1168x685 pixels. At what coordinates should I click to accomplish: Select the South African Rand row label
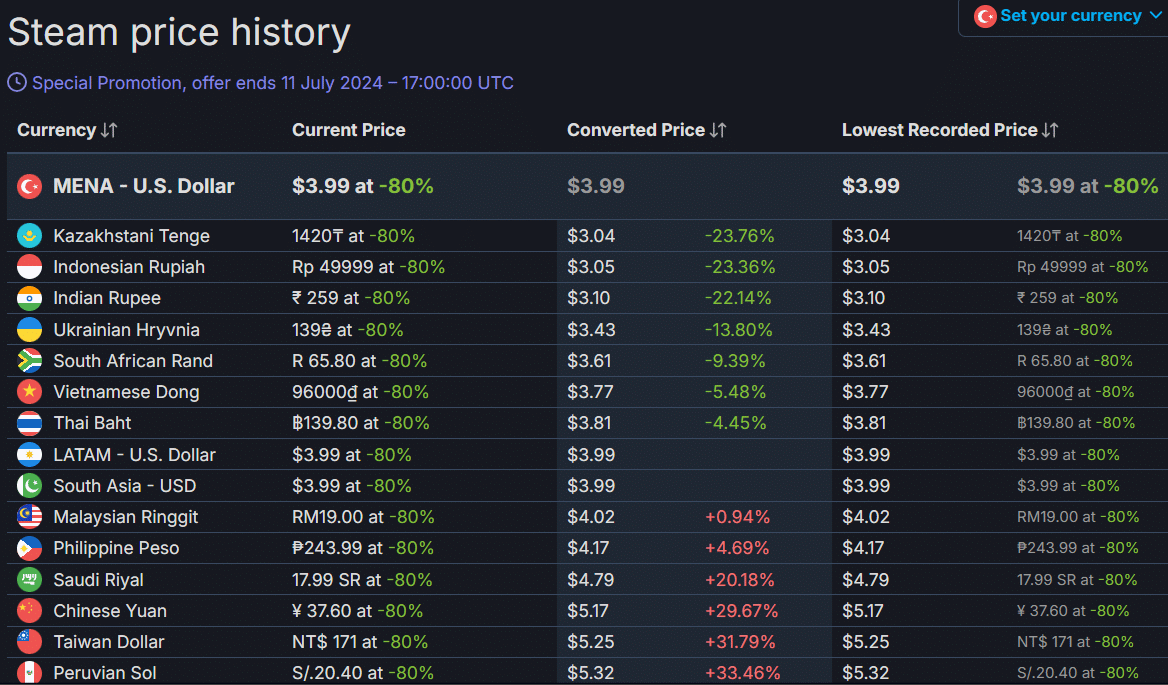click(x=133, y=361)
